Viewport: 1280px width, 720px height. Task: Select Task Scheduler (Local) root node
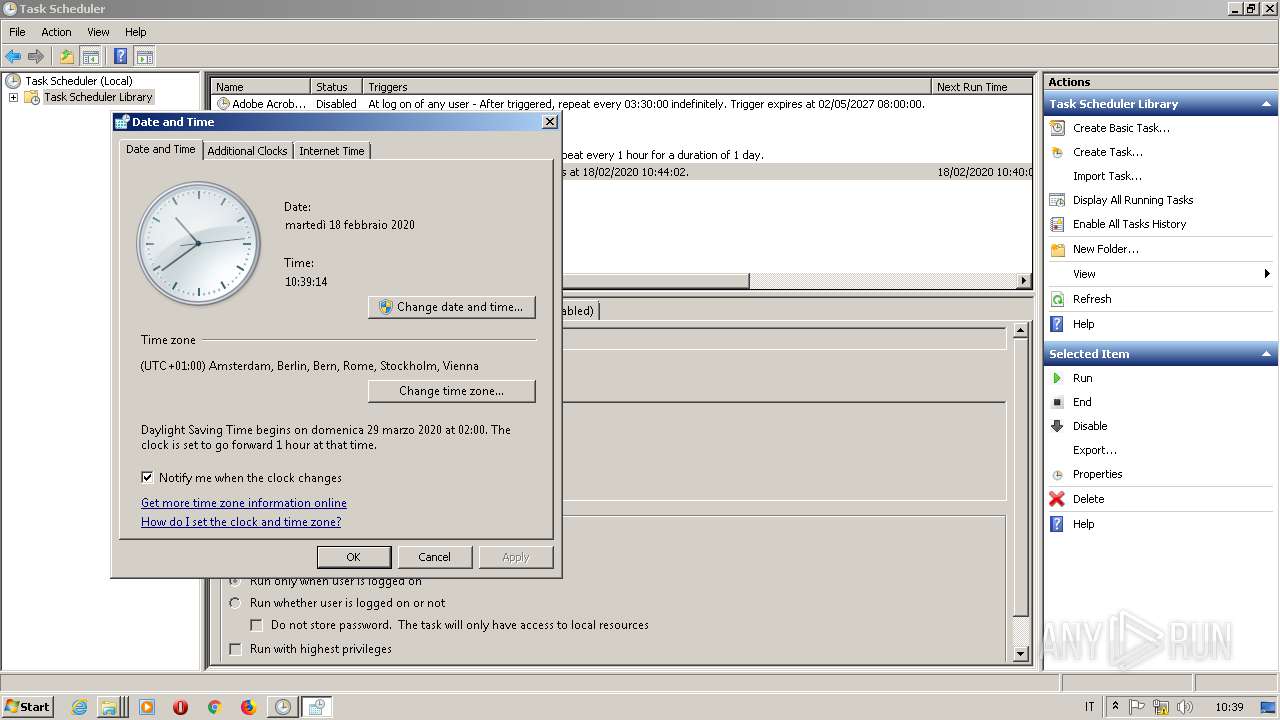[78, 81]
